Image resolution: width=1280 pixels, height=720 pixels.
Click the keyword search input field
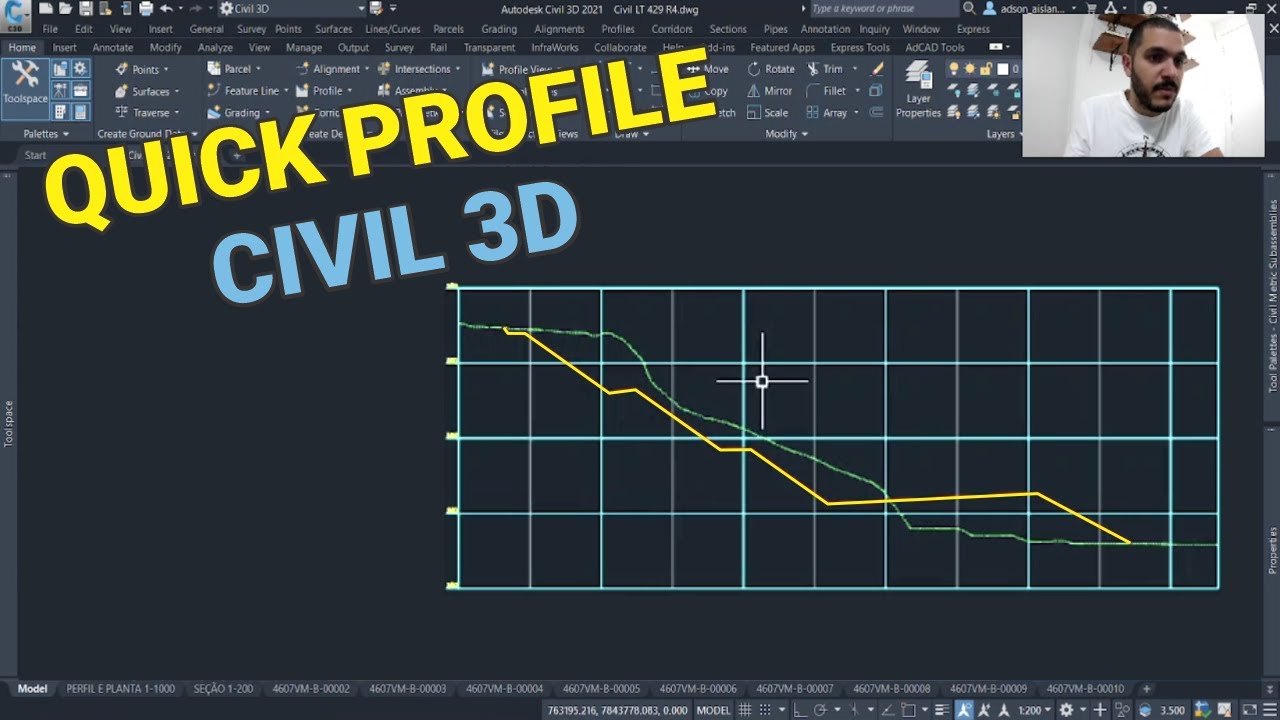point(883,8)
